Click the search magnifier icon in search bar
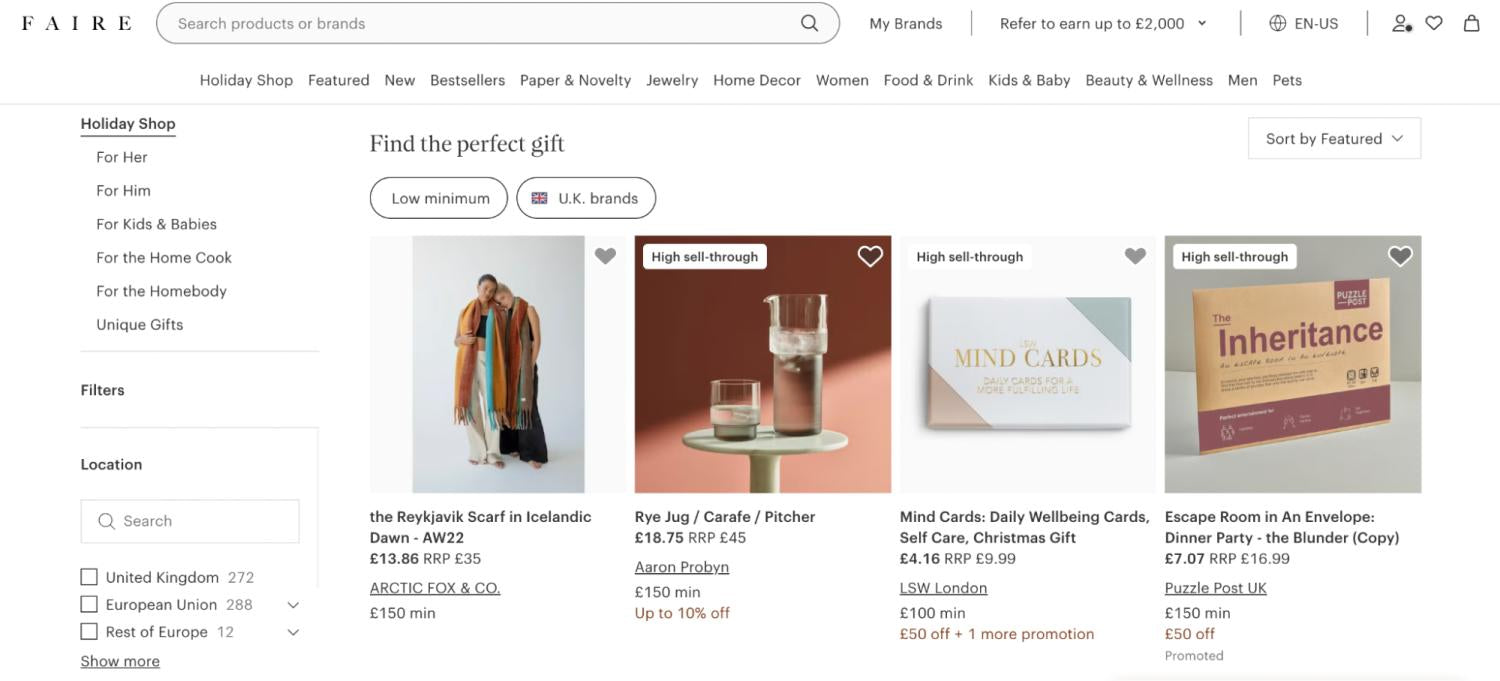The height and width of the screenshot is (681, 1500). [809, 23]
